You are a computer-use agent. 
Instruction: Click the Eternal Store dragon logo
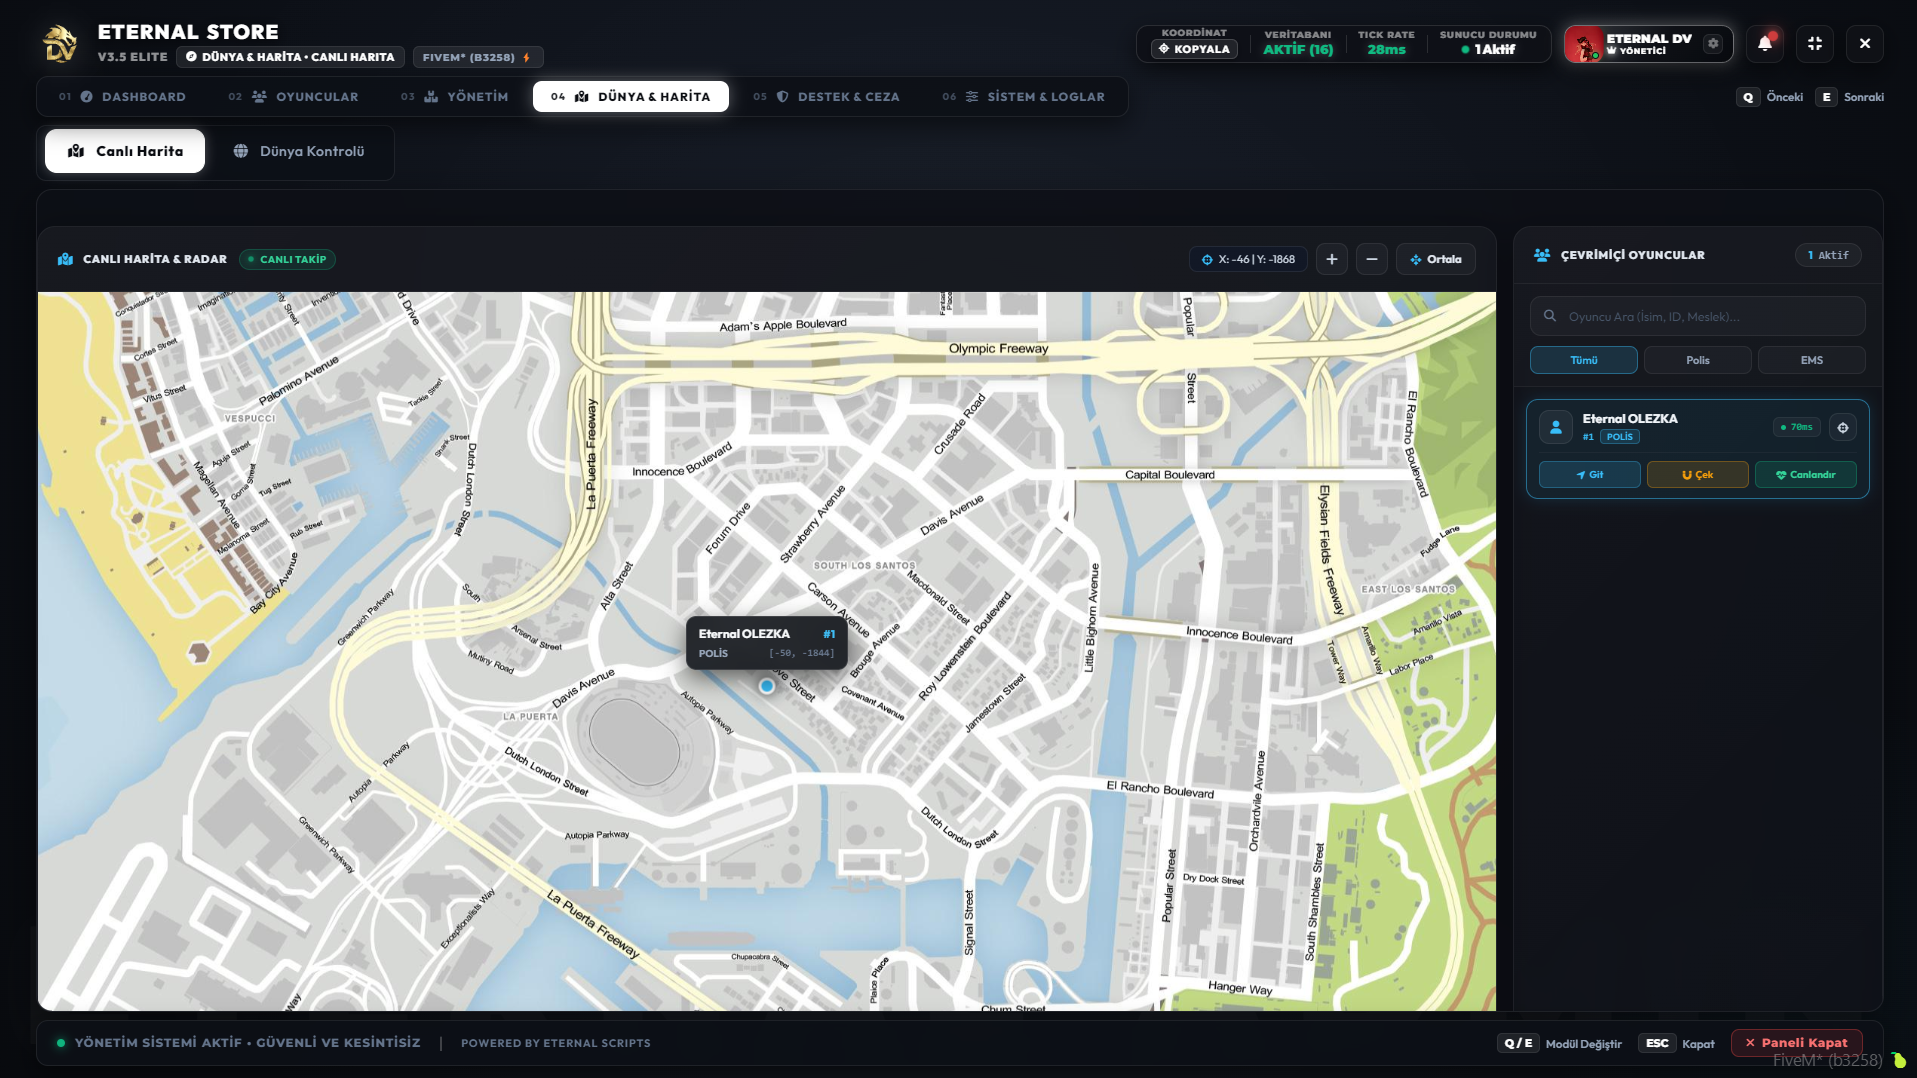60,44
